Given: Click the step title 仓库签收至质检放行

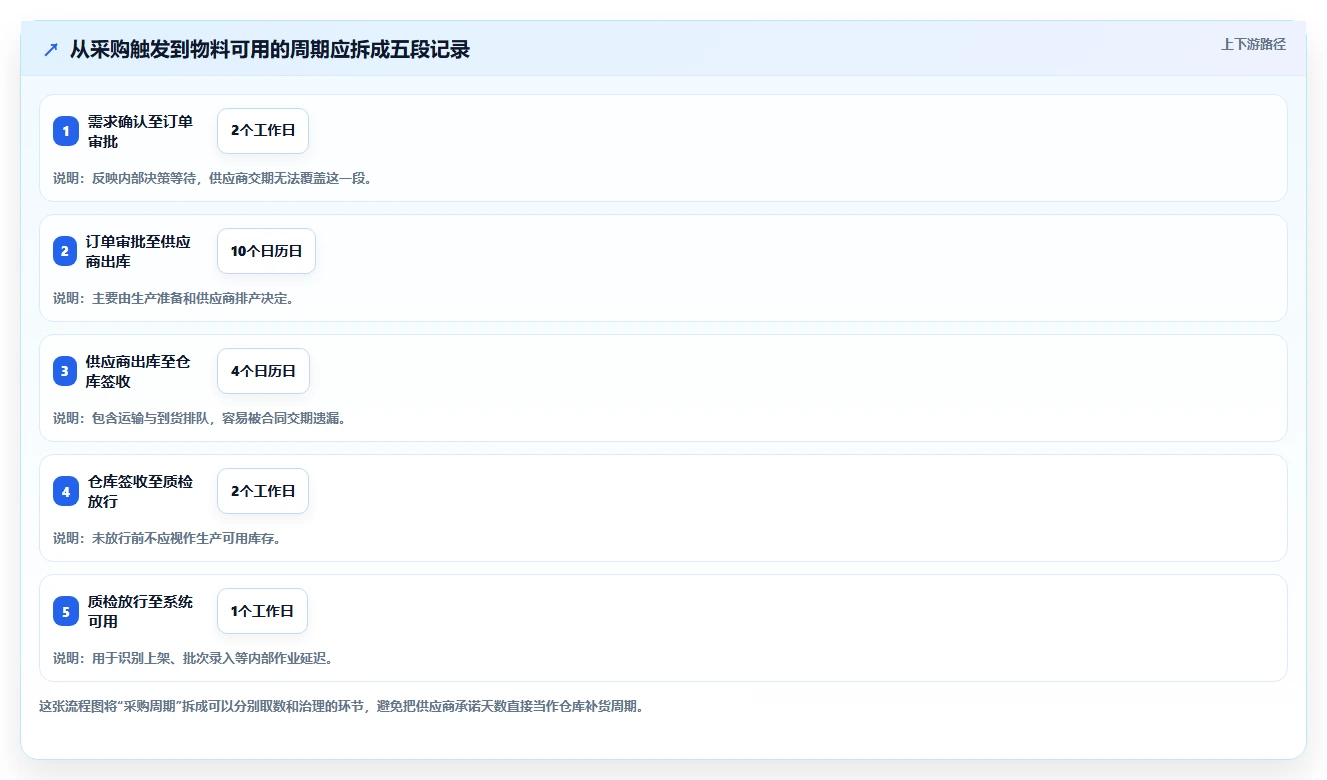Looking at the screenshot, I should 140,491.
